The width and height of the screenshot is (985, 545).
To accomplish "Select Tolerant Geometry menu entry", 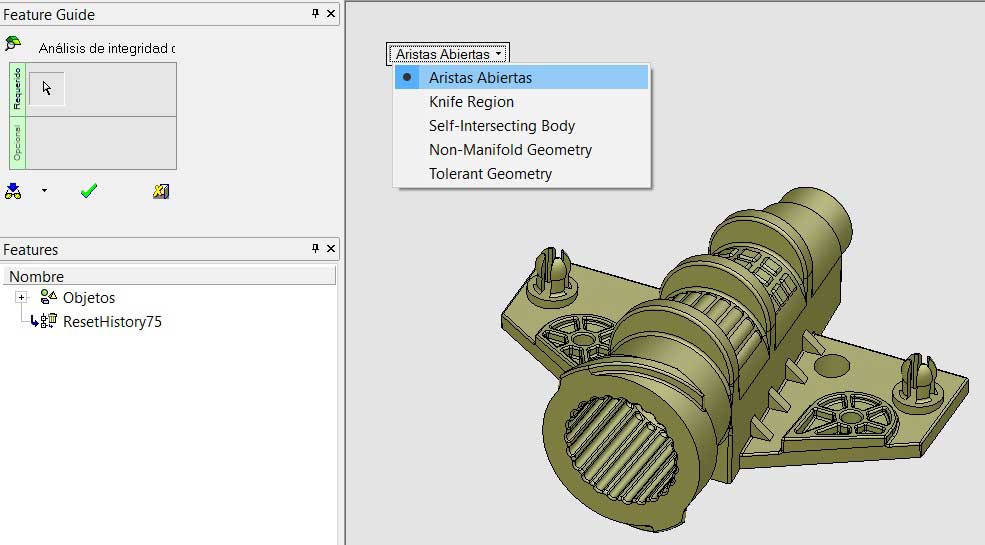I will [x=490, y=174].
